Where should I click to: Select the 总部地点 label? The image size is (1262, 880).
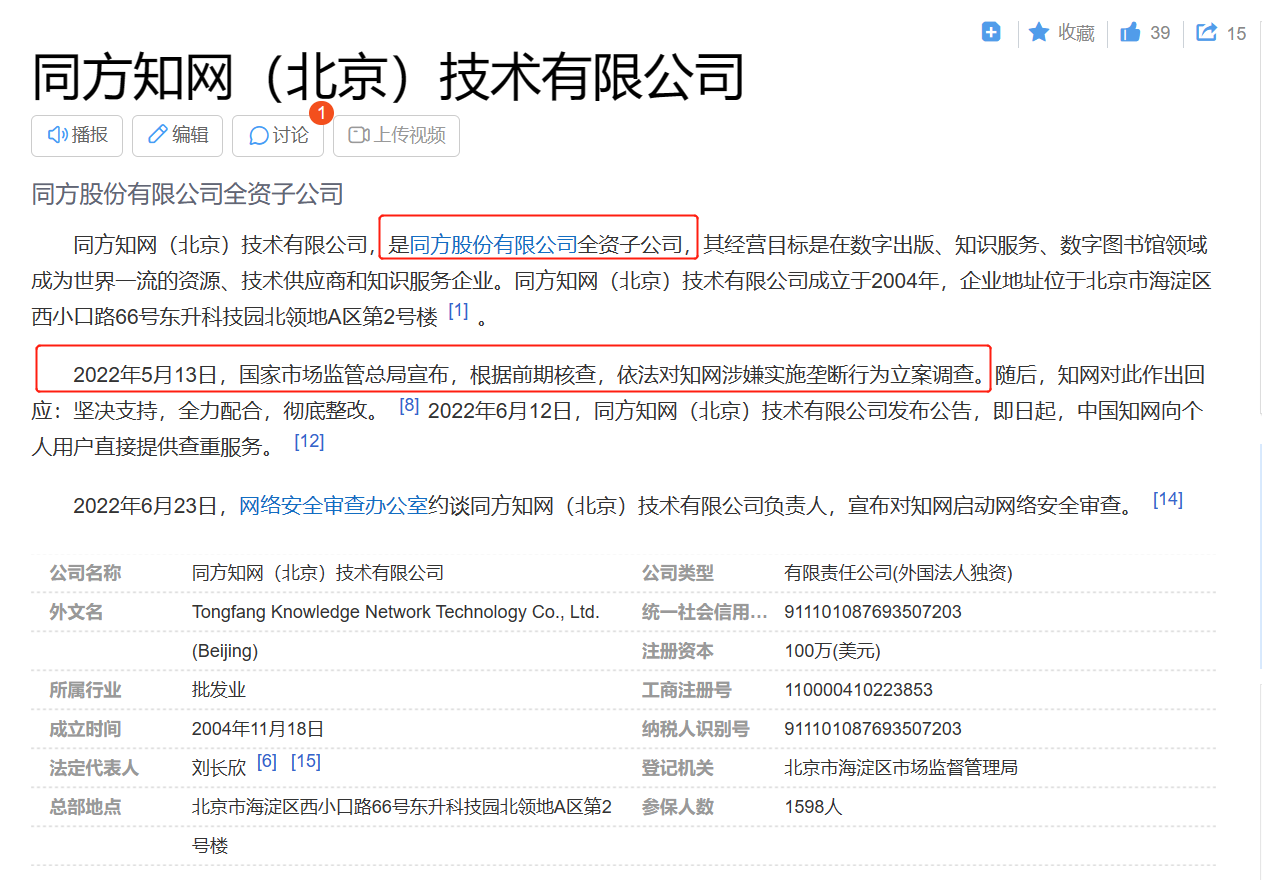[x=86, y=807]
